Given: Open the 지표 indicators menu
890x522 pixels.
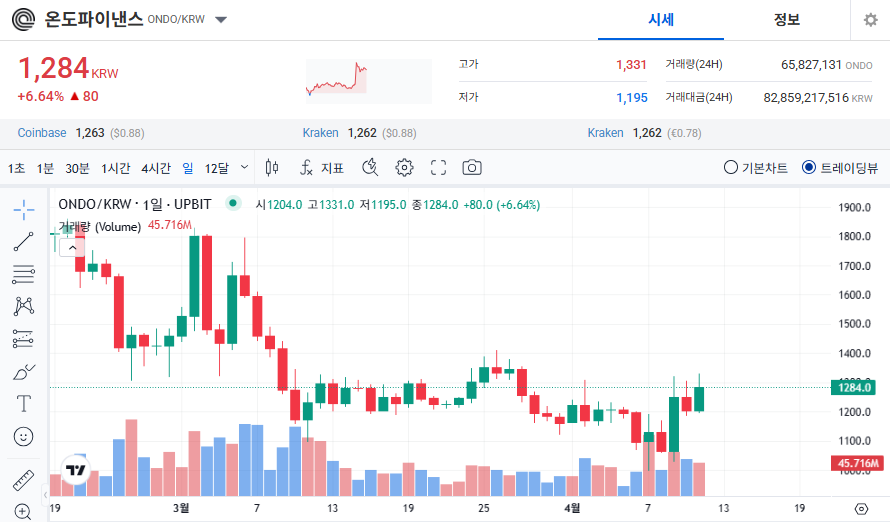Looking at the screenshot, I should [321, 168].
